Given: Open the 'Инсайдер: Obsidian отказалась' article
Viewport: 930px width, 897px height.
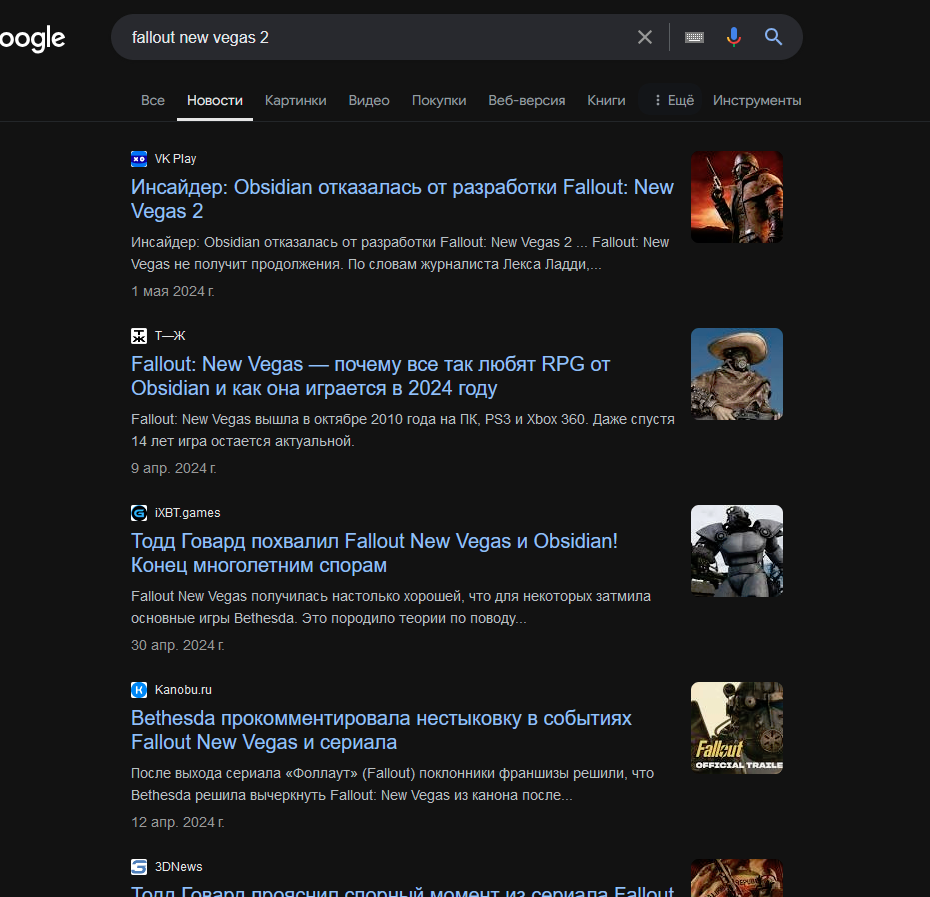Looking at the screenshot, I should point(402,199).
